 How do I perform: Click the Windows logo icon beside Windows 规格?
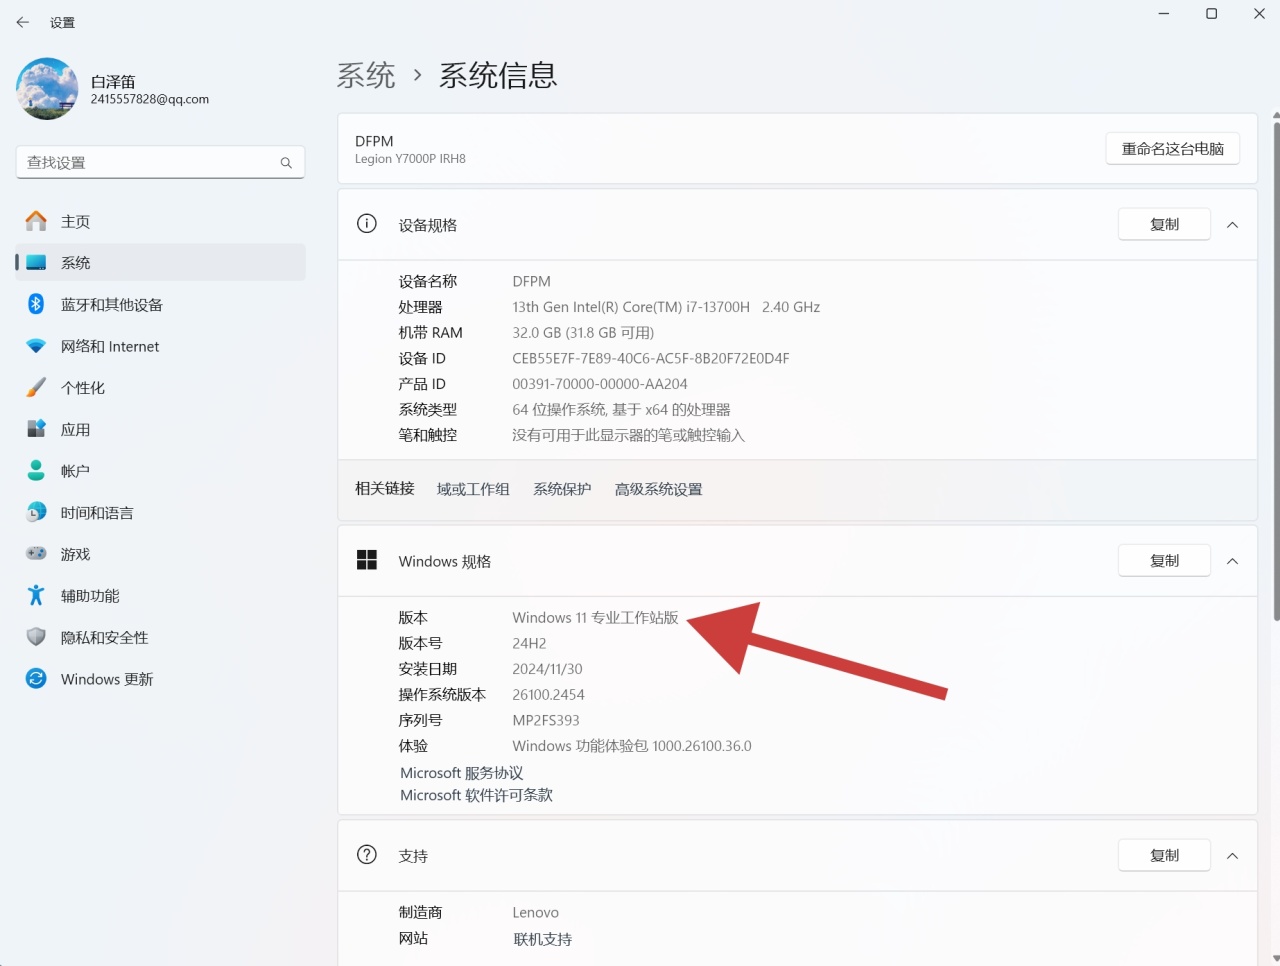[x=367, y=560]
